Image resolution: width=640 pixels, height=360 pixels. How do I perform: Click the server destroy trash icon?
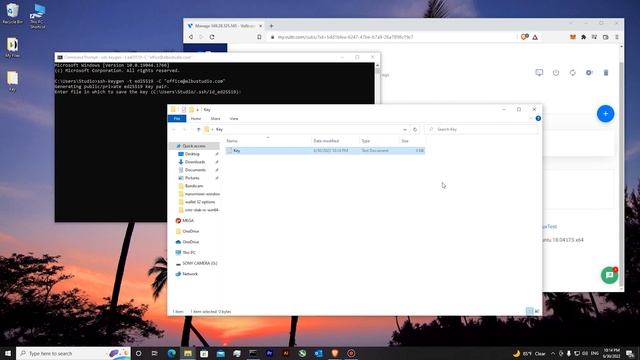point(606,73)
